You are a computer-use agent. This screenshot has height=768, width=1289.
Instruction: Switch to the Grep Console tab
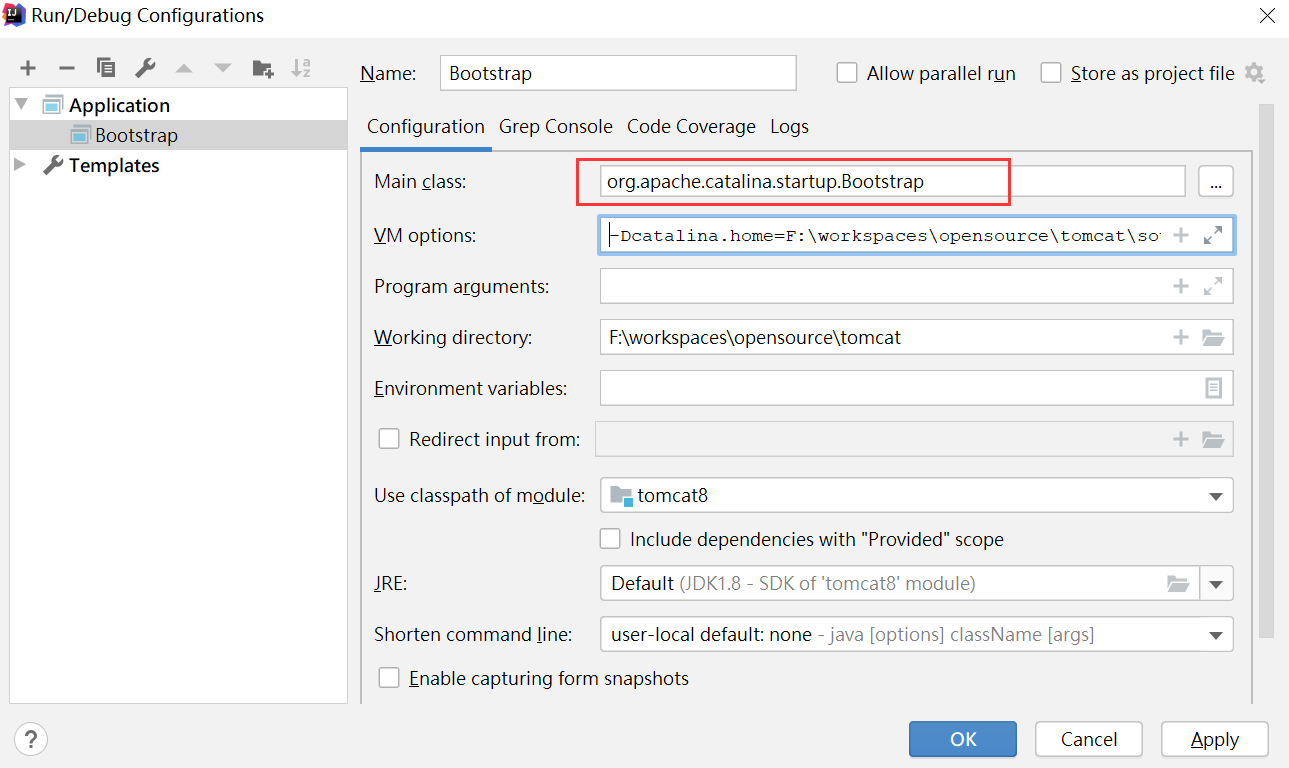pyautogui.click(x=556, y=127)
